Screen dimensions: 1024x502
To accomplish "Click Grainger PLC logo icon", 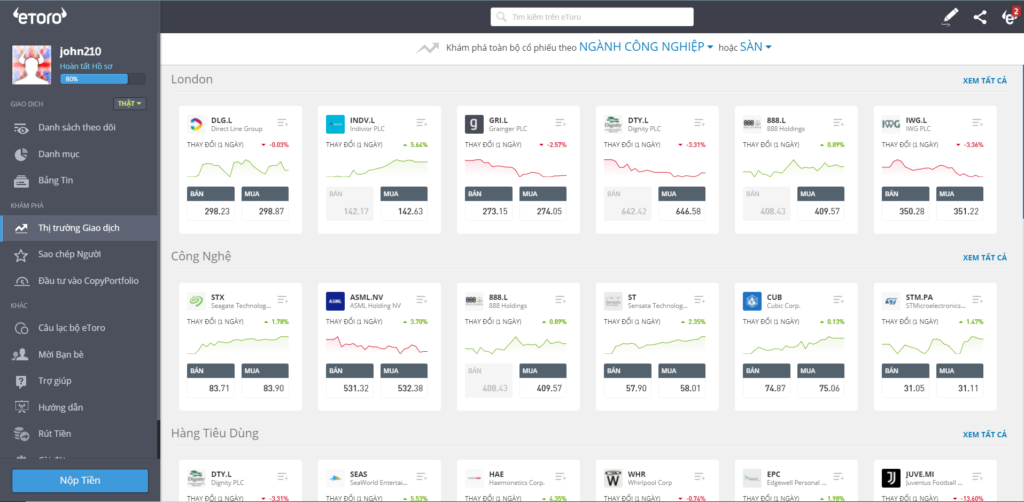I will coord(474,124).
